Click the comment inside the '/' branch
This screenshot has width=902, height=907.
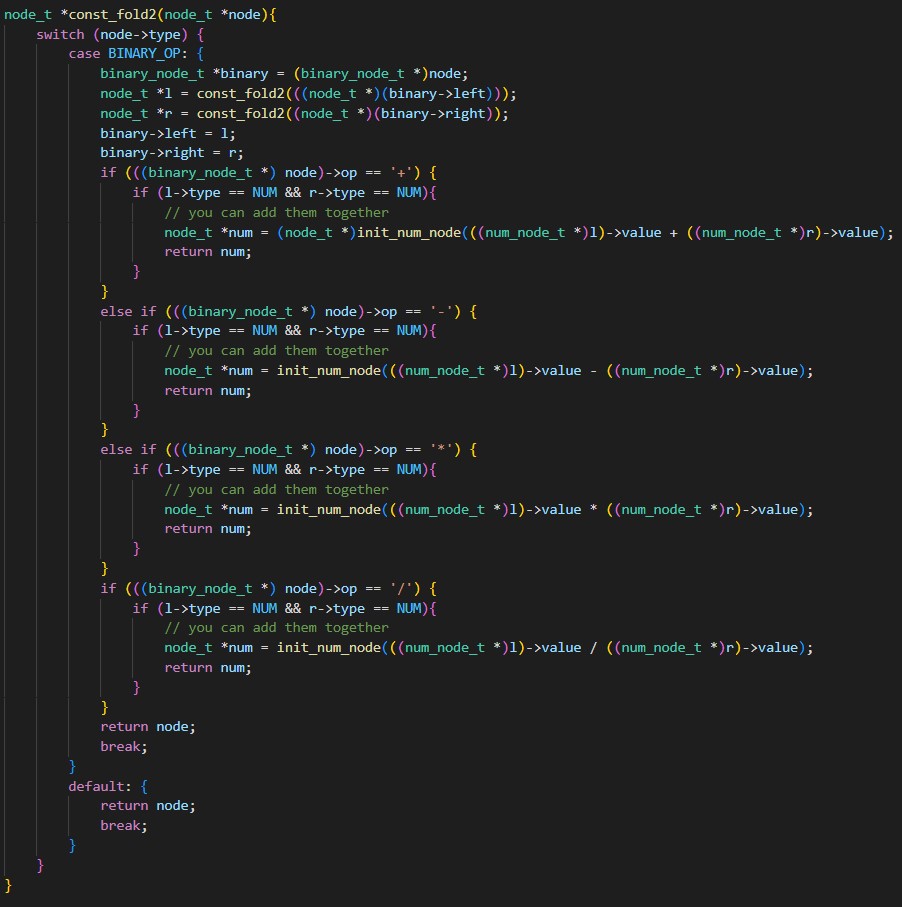pyautogui.click(x=276, y=628)
